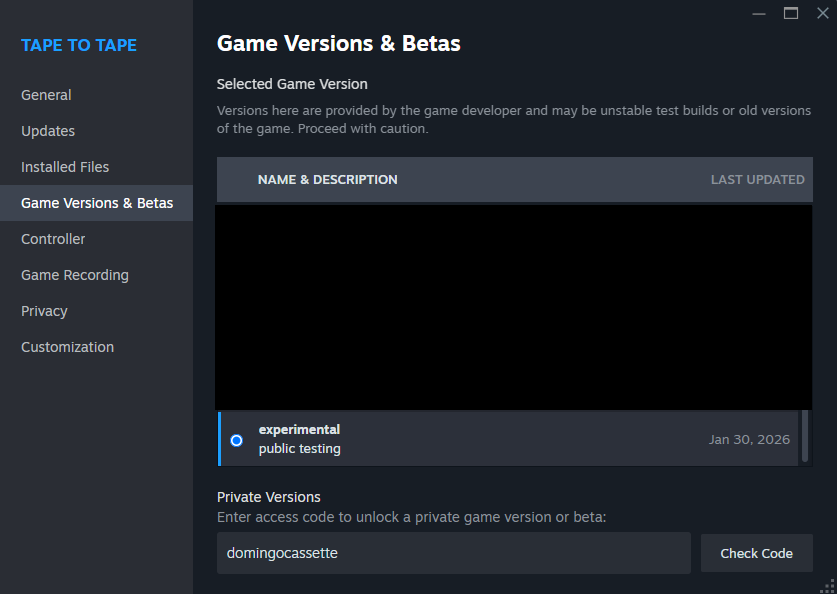Minimize the properties window

(x=759, y=13)
